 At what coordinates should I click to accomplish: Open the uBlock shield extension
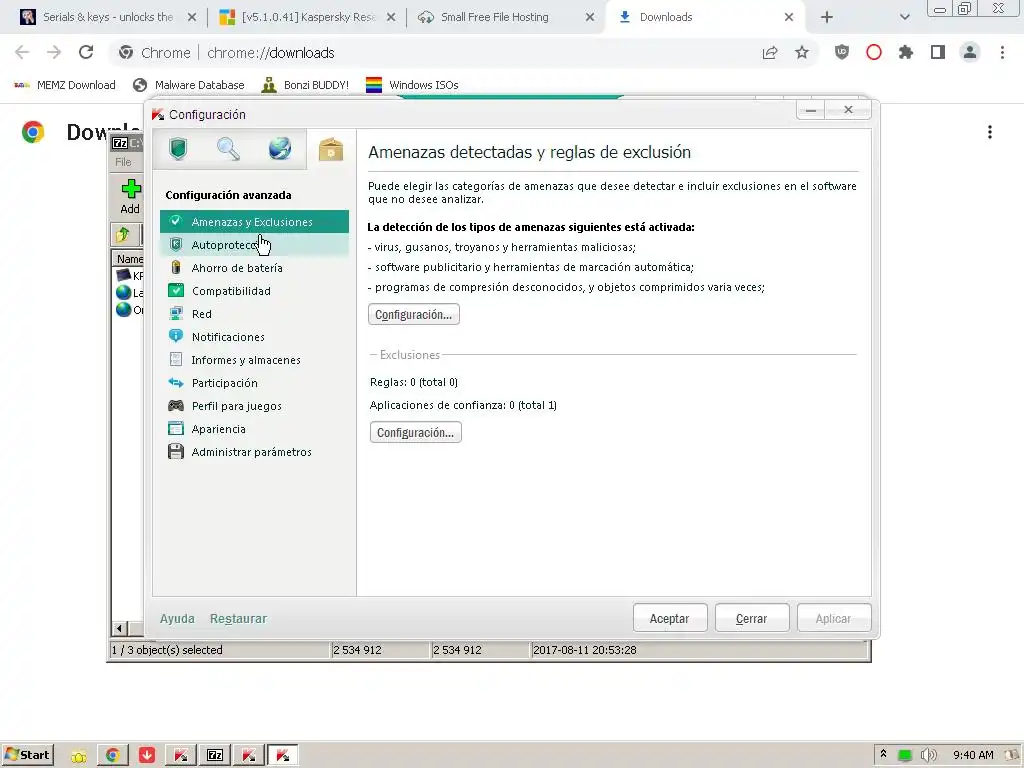coord(842,52)
